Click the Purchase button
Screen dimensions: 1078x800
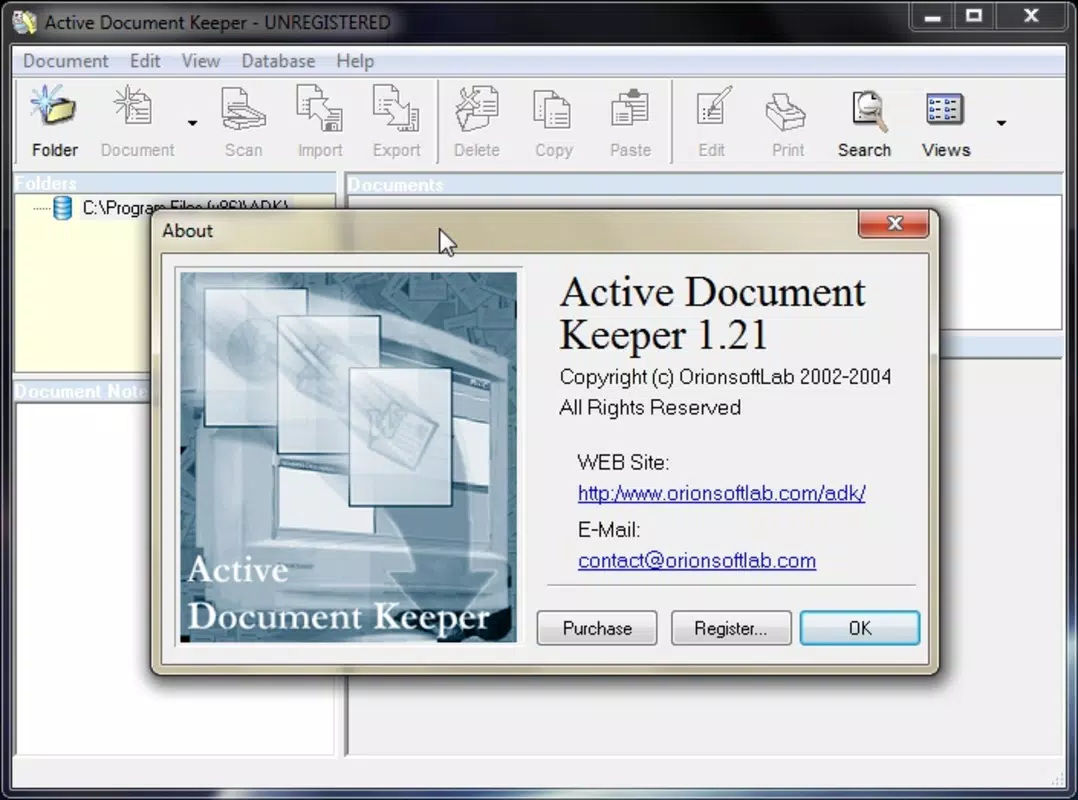pos(597,628)
